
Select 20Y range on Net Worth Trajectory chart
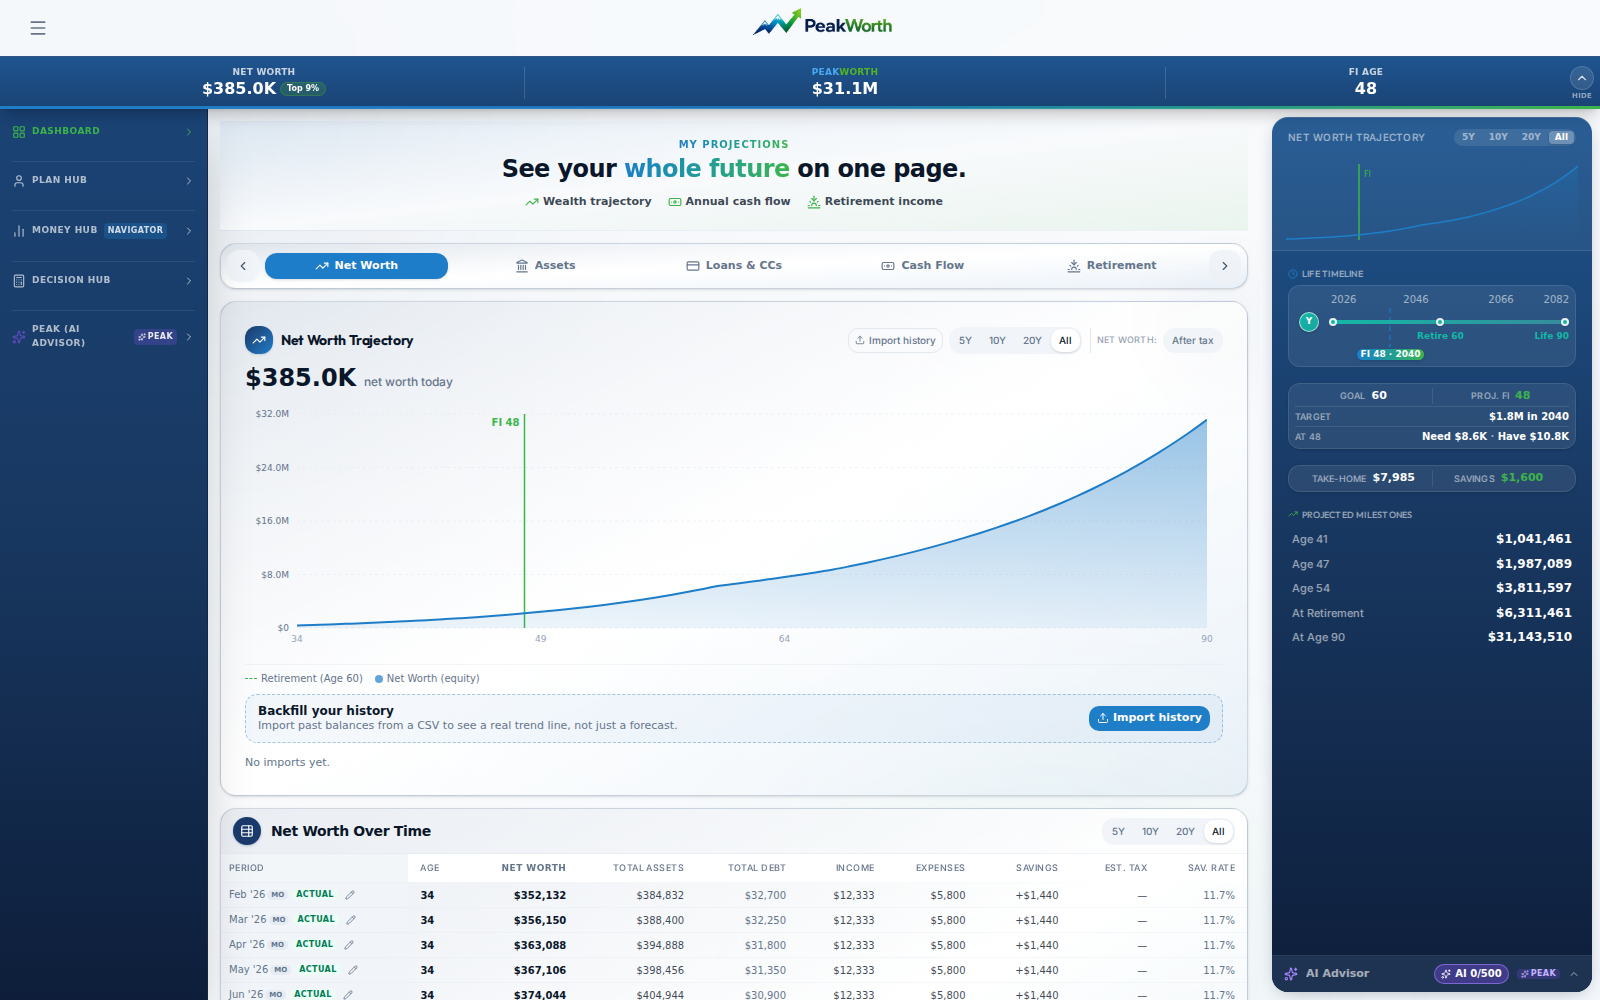pyautogui.click(x=1032, y=341)
